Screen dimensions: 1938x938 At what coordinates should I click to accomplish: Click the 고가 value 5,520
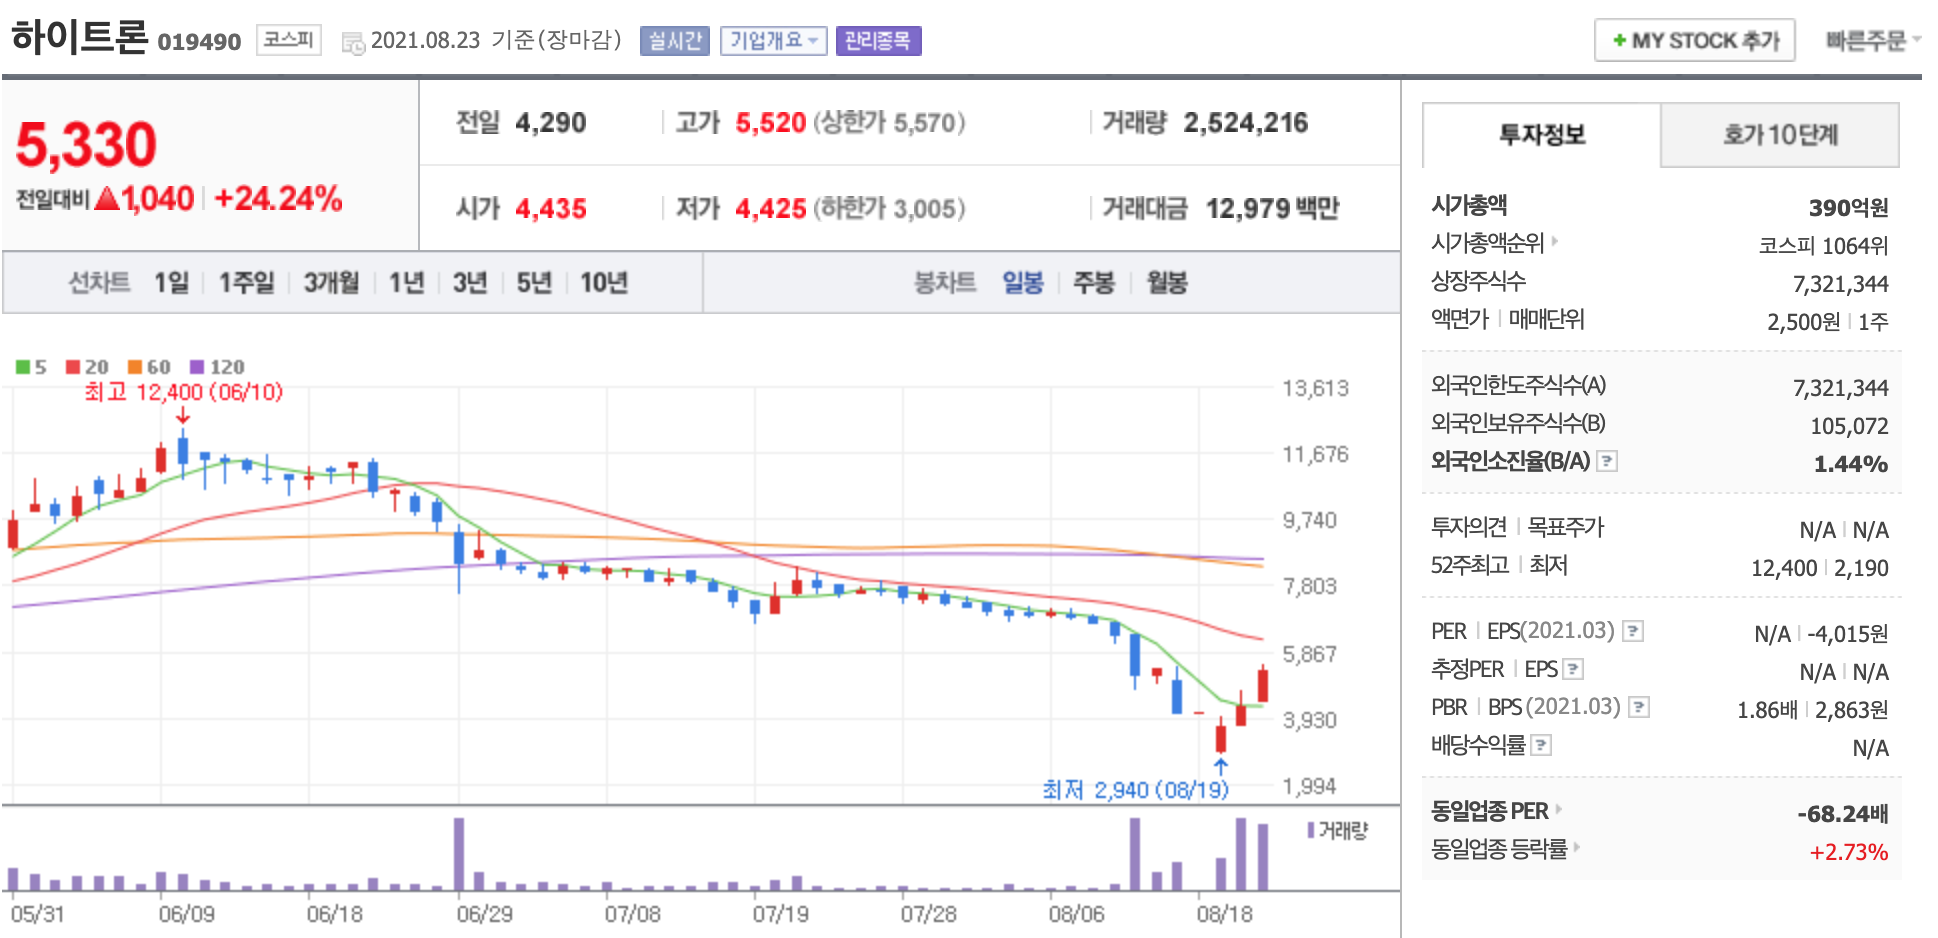coord(770,123)
